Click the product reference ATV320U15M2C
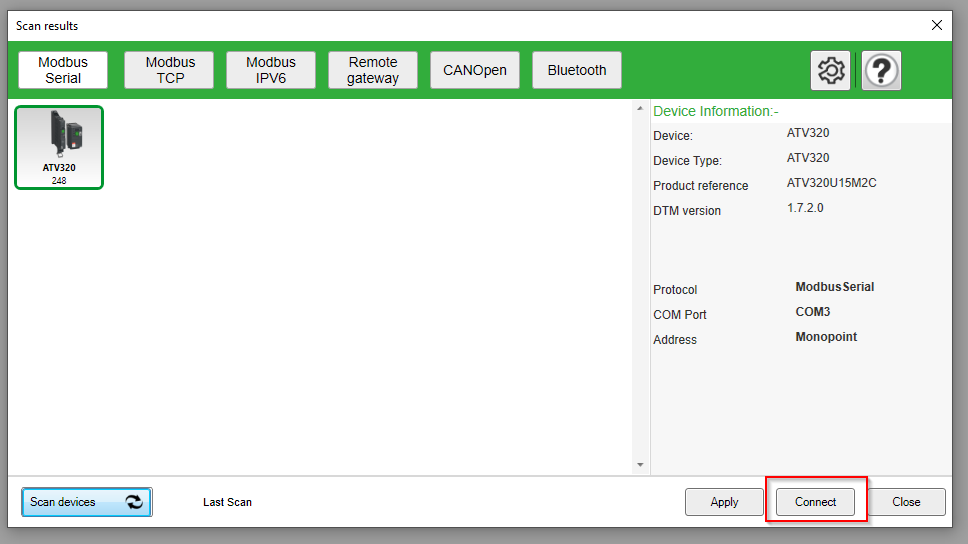 832,183
